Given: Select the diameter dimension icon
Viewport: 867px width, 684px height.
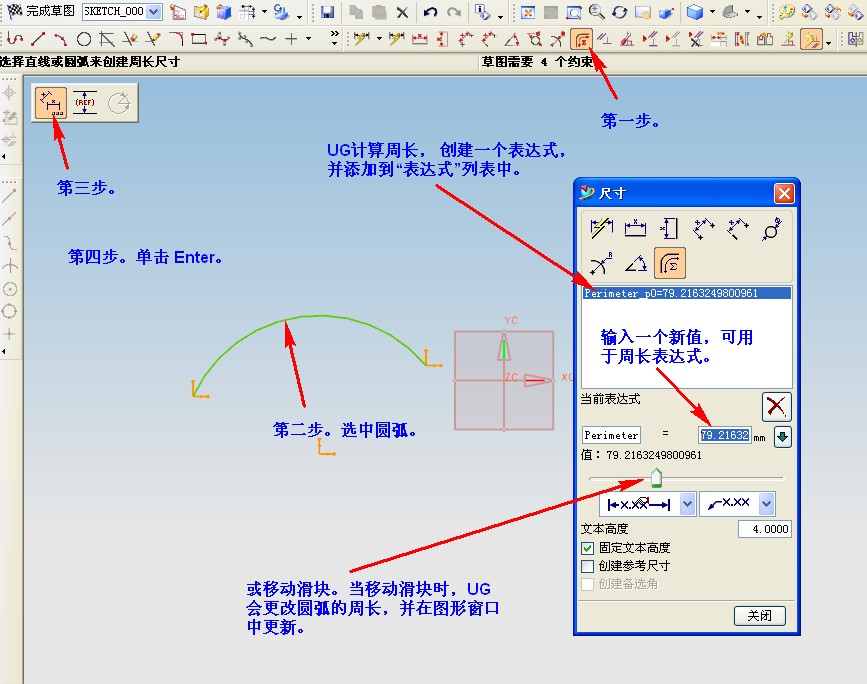Looking at the screenshot, I should (x=770, y=228).
